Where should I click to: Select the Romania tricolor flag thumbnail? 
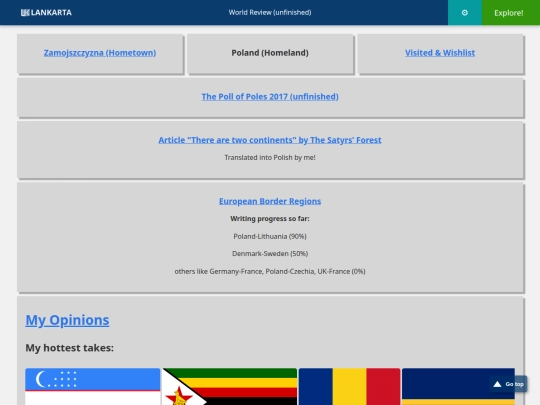tap(350, 386)
